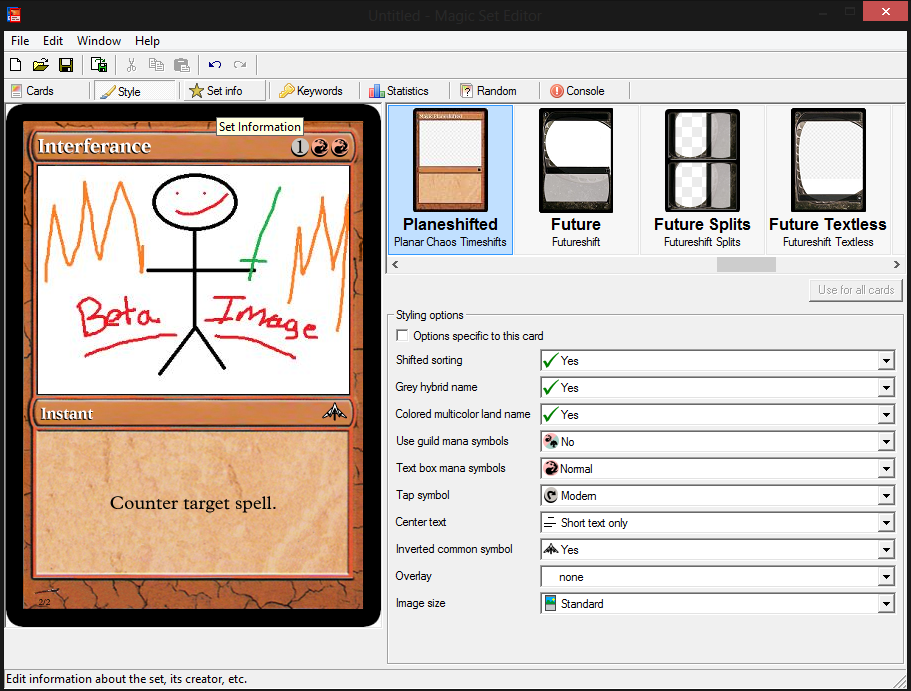
Task: Expand the Grey hybrid name dropdown
Action: point(886,388)
